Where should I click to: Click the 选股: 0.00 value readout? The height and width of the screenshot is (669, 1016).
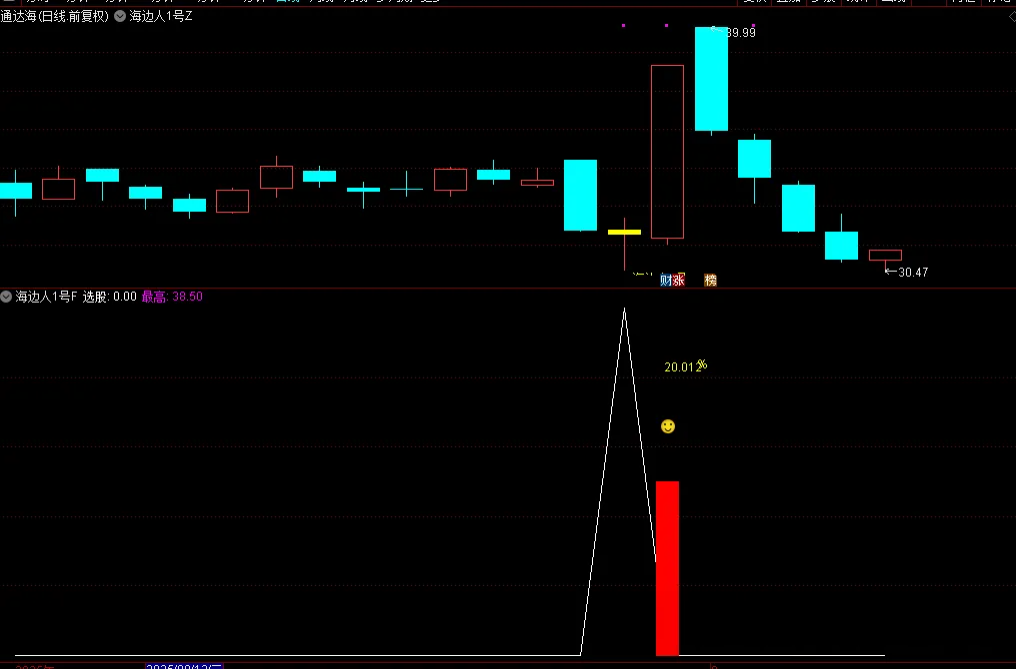pos(110,296)
